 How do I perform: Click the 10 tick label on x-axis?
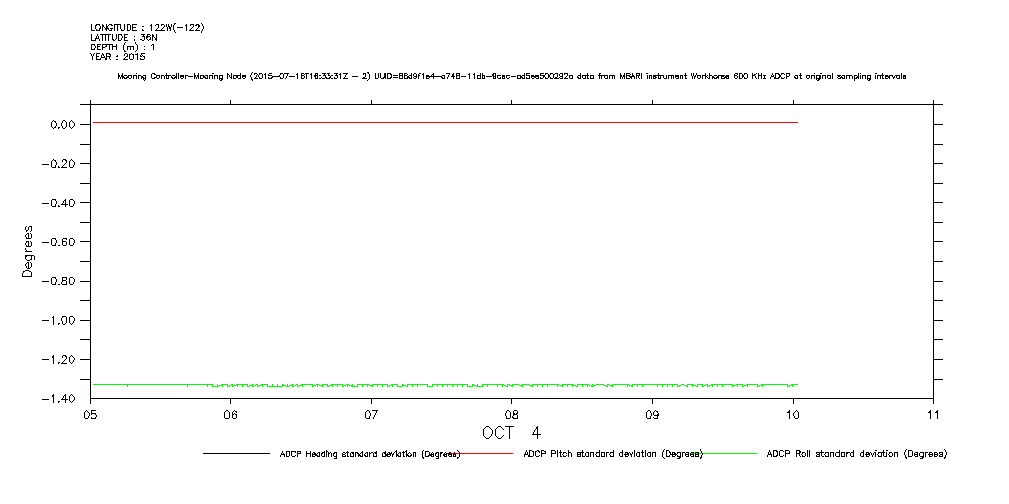click(x=792, y=414)
